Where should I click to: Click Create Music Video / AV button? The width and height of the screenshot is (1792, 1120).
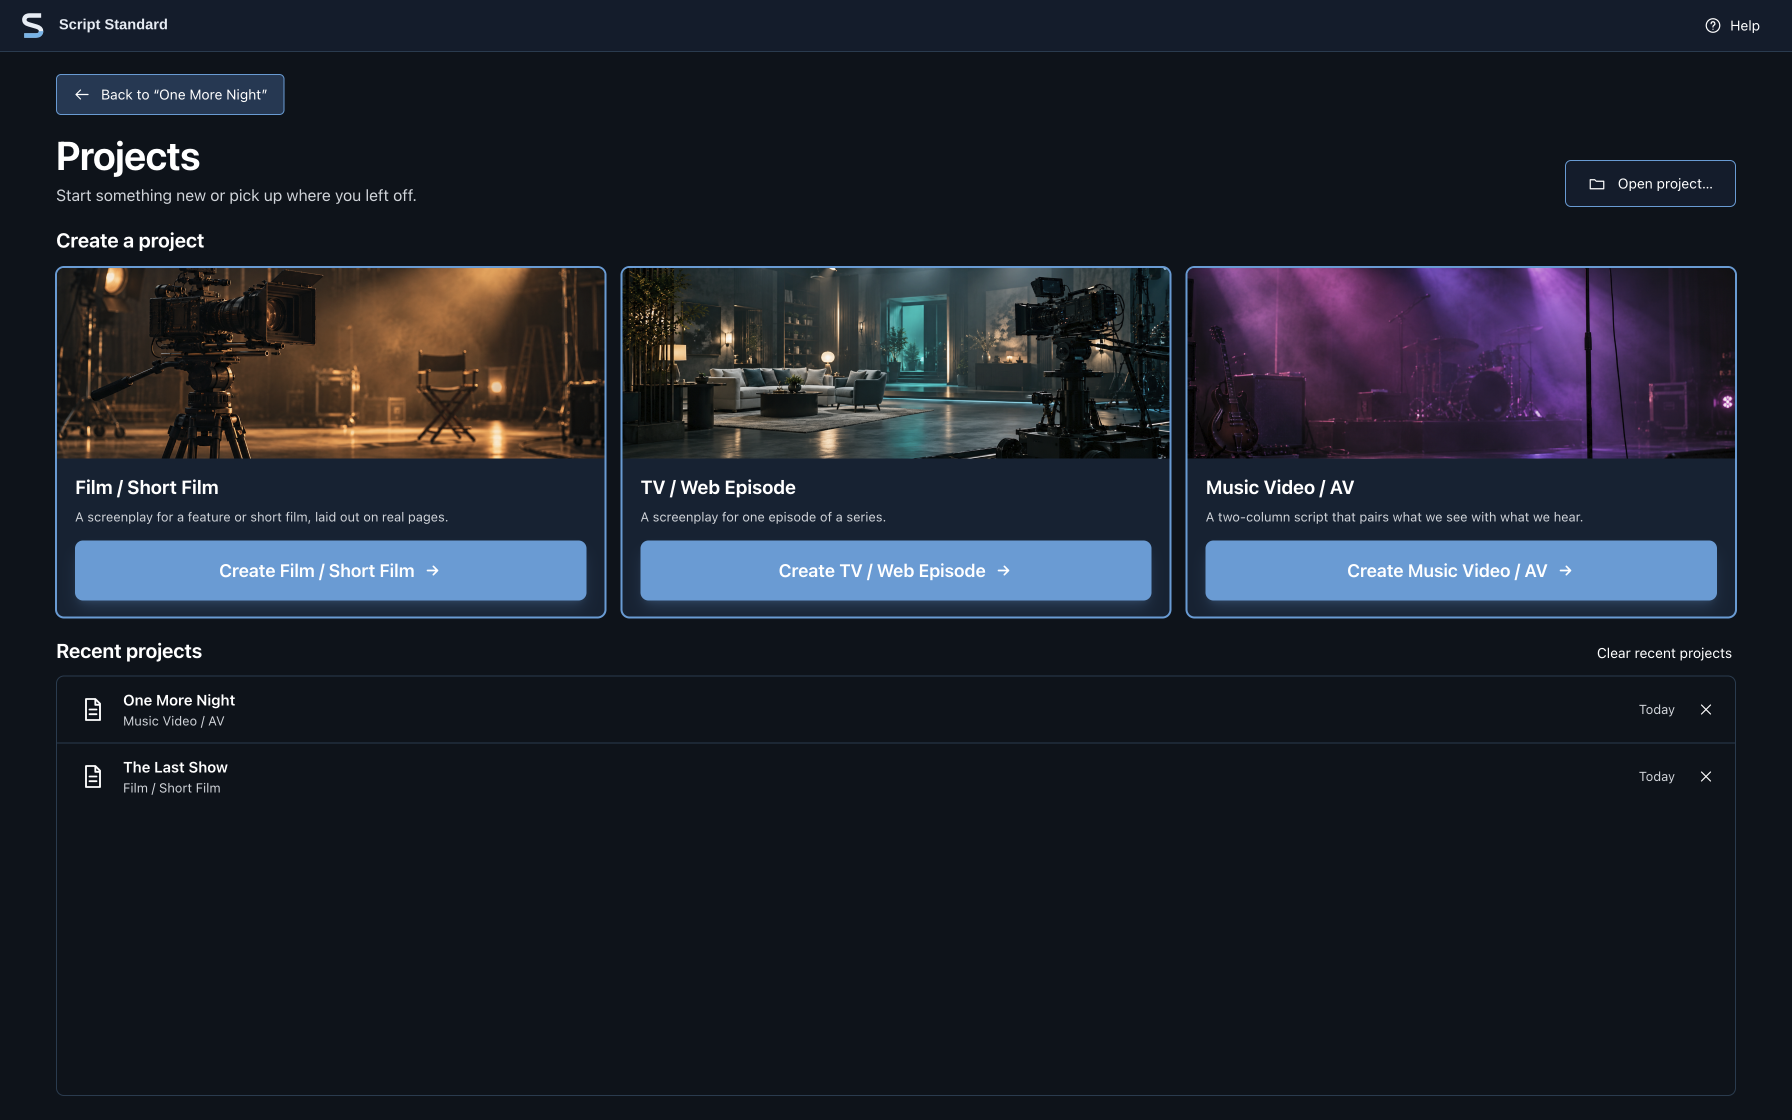[x=1461, y=571]
